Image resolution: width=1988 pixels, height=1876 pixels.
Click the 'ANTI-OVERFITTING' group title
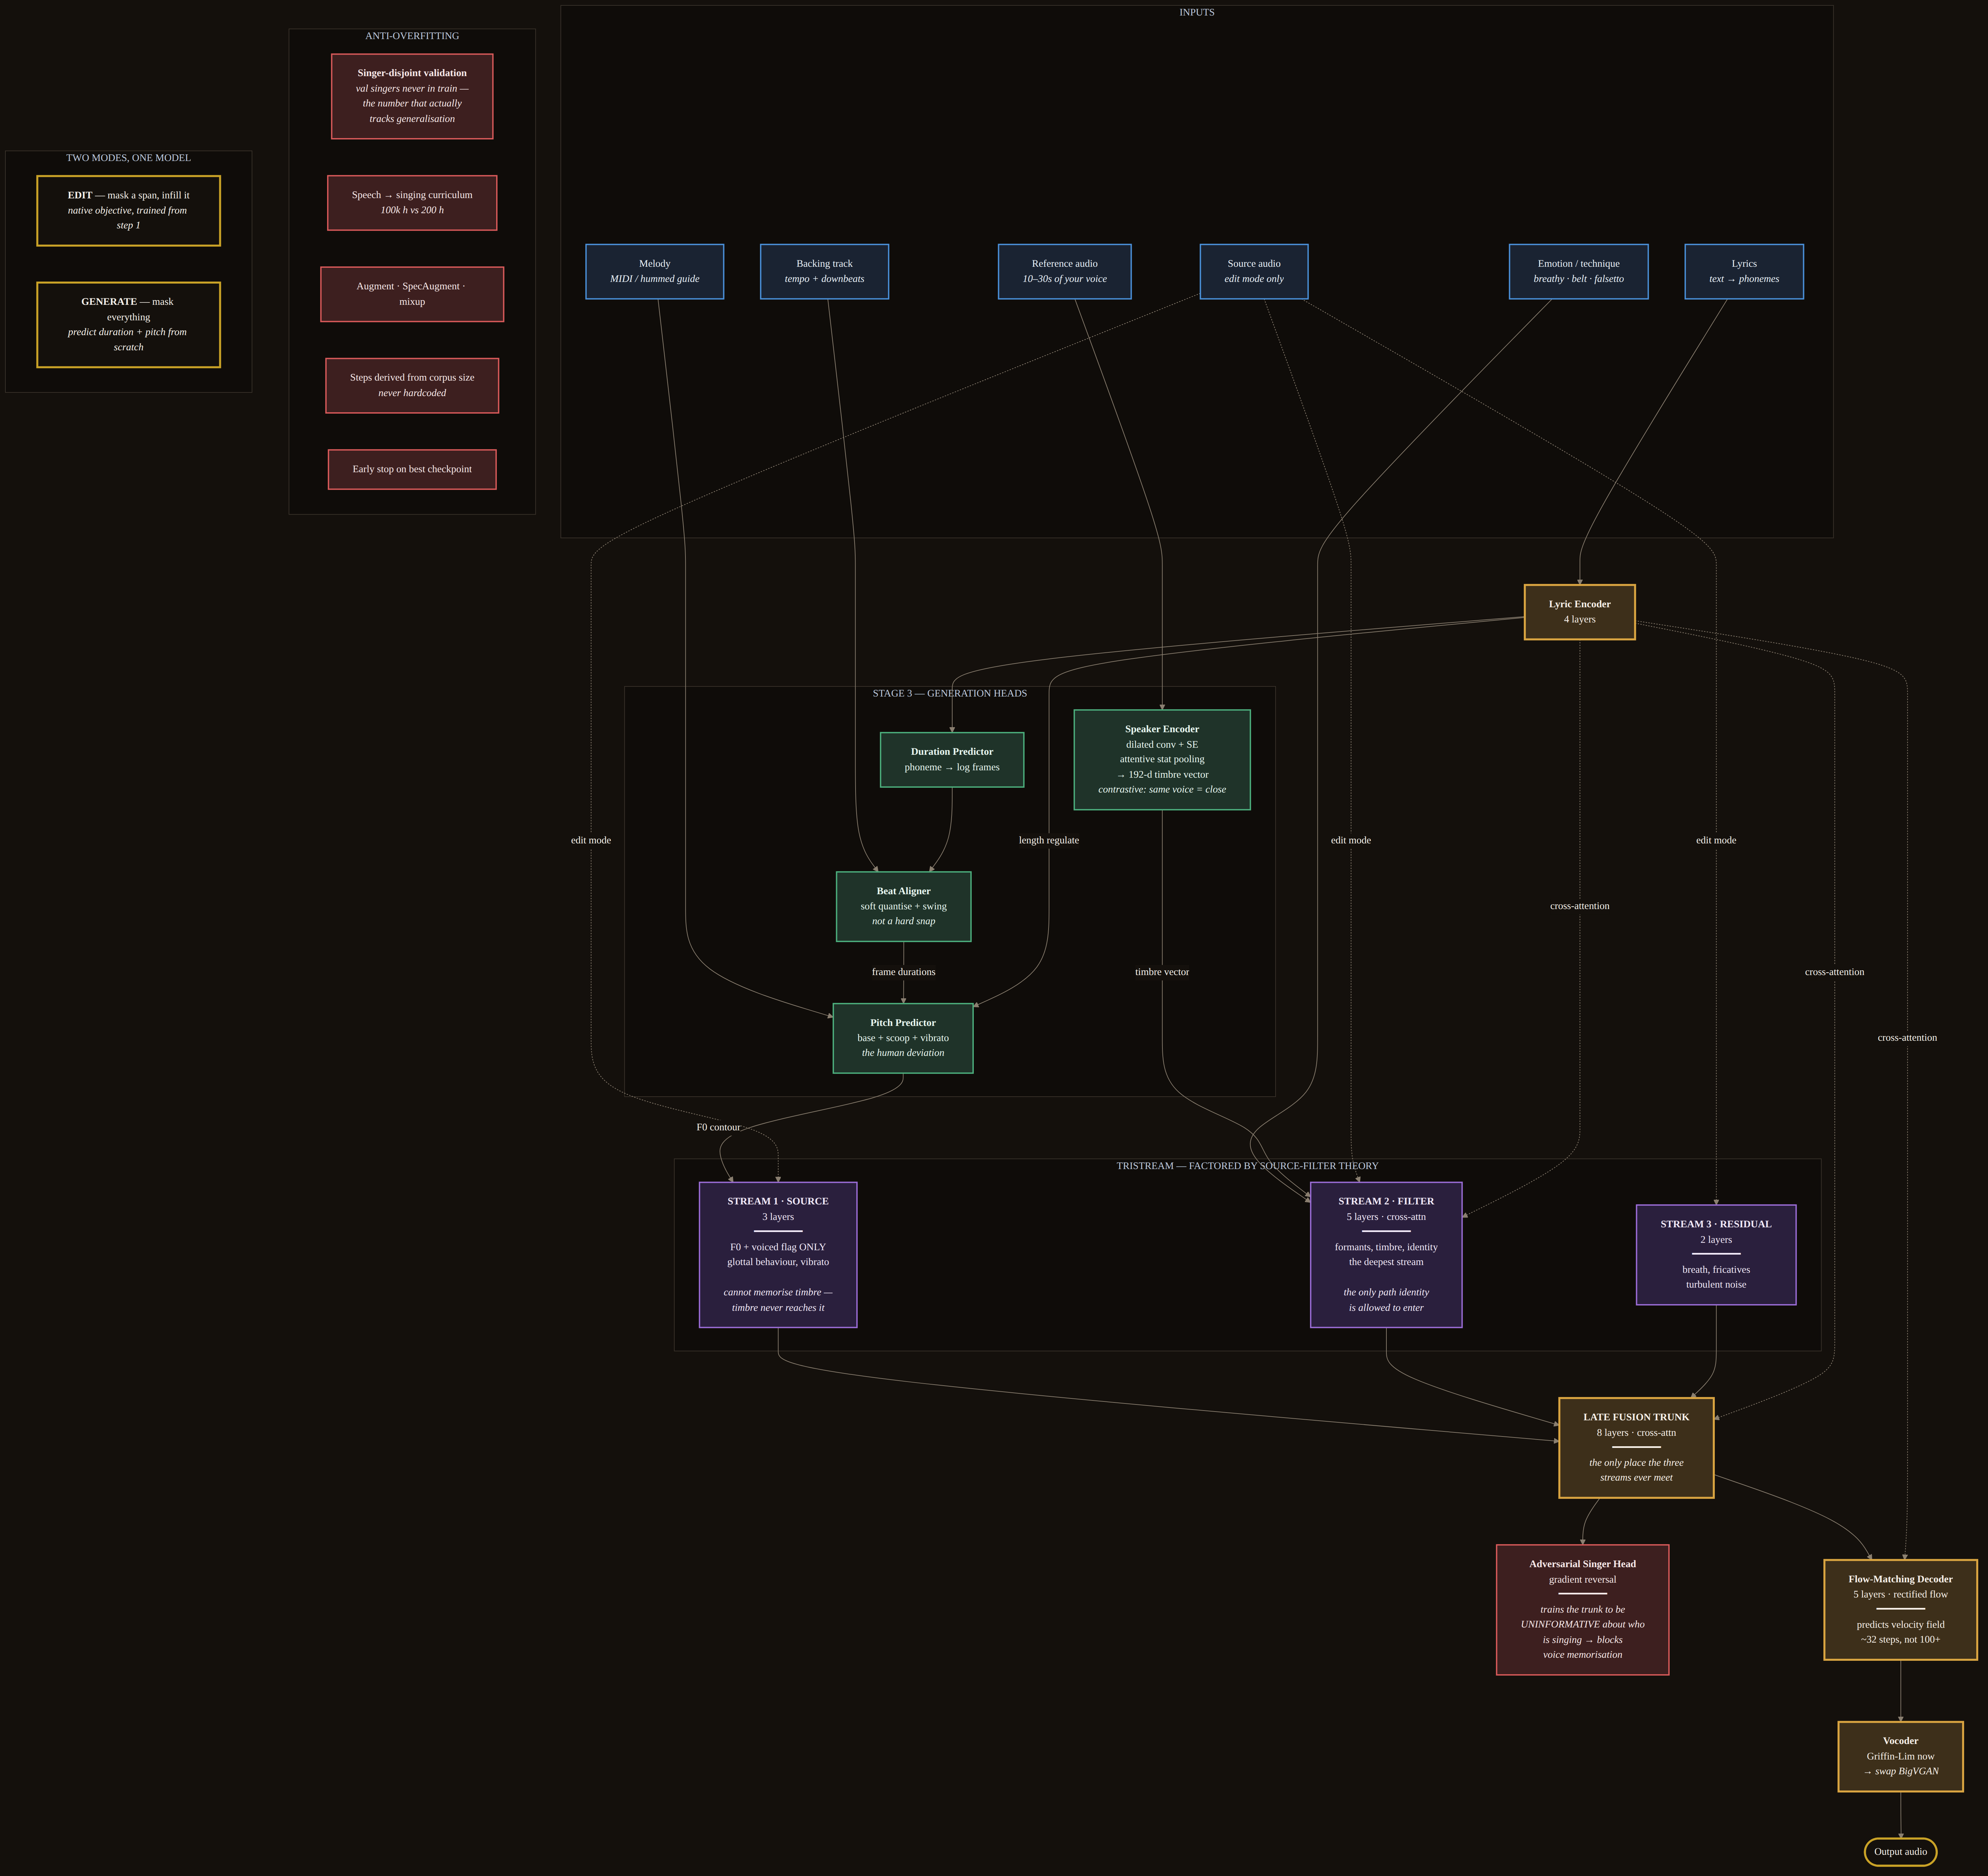pyautogui.click(x=412, y=36)
